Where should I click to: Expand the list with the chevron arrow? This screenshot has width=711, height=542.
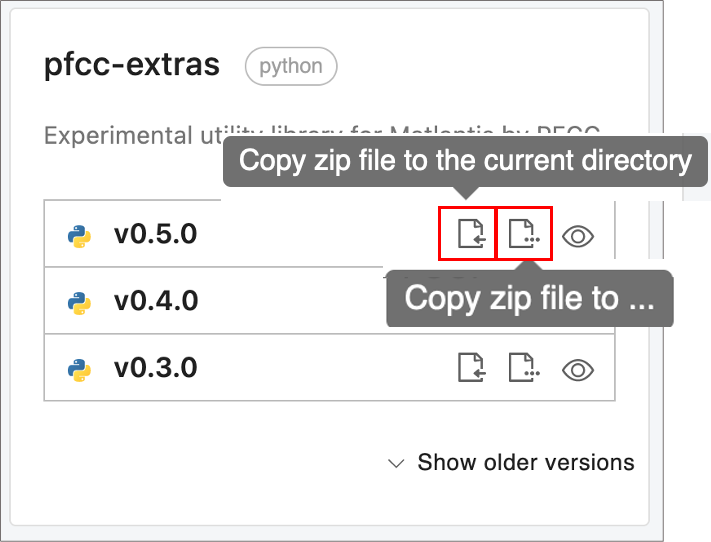click(396, 463)
